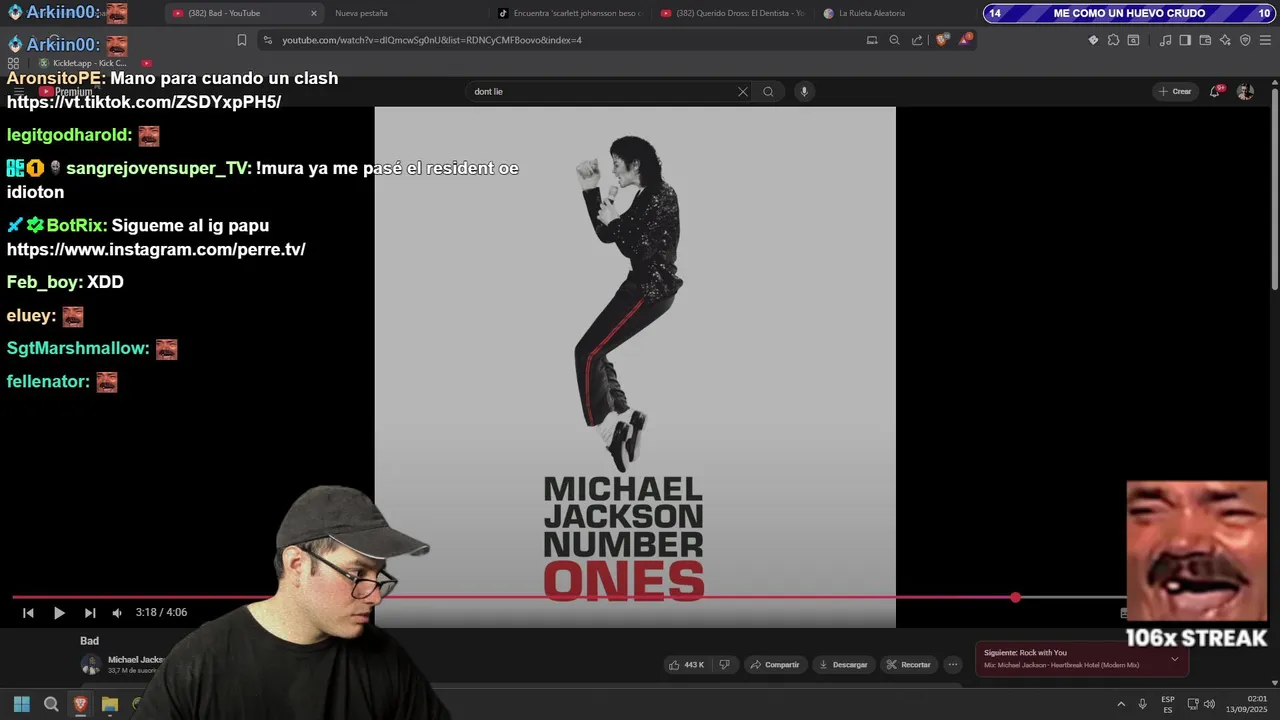Image resolution: width=1280 pixels, height=720 pixels.
Task: Click inside the YouTube search box
Action: pyautogui.click(x=600, y=92)
